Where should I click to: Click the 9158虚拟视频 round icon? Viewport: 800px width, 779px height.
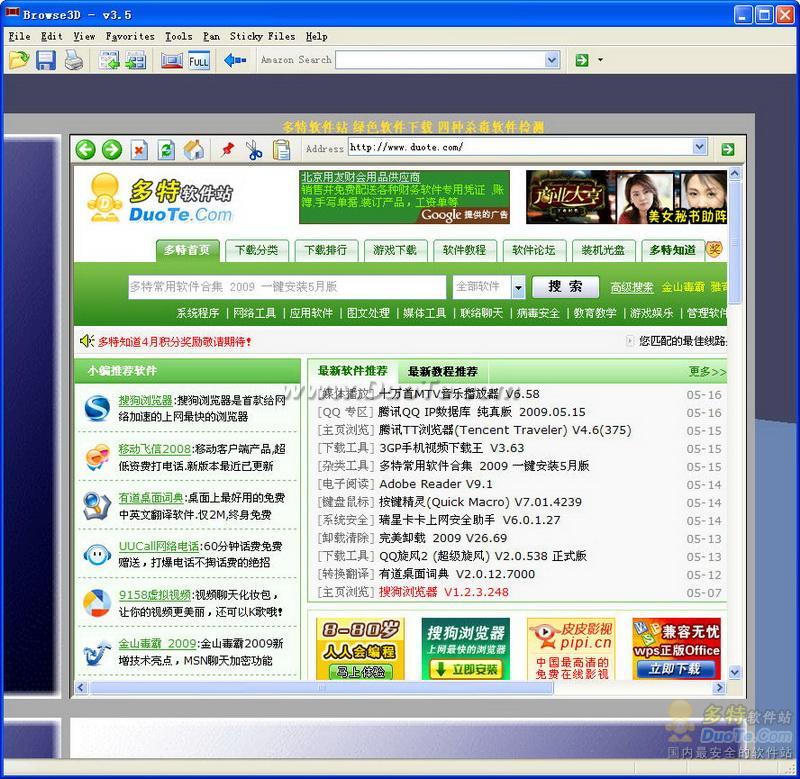97,603
